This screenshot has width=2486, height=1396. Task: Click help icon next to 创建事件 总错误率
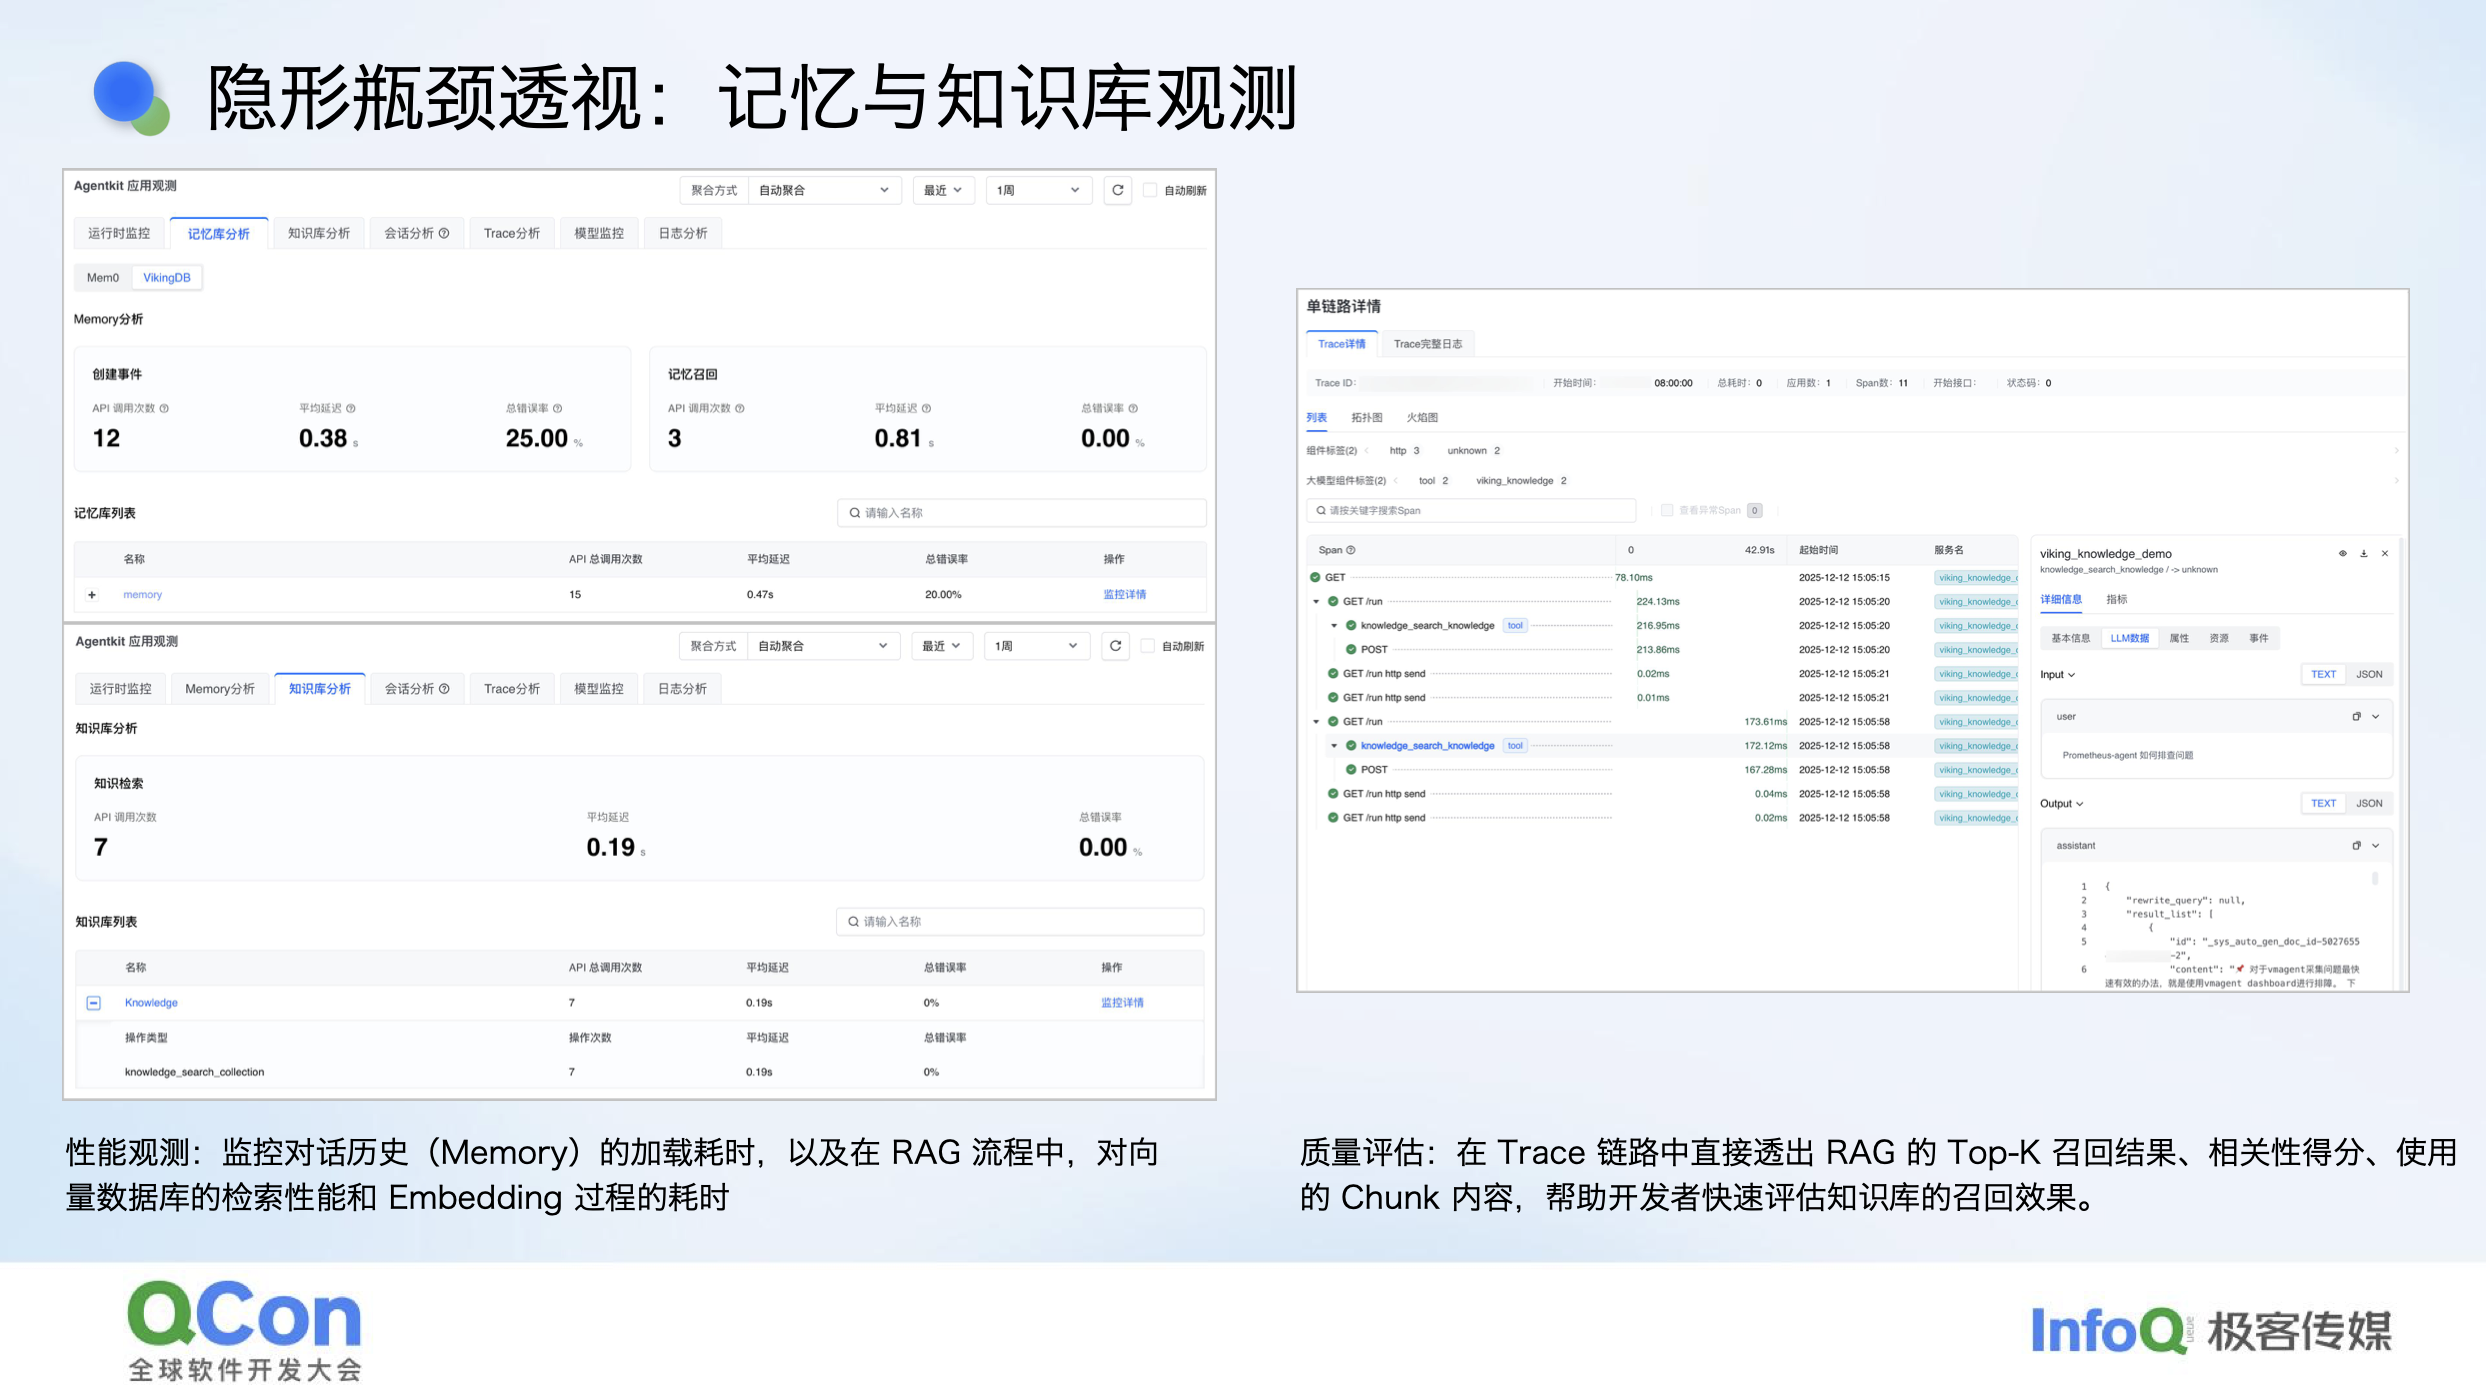click(558, 408)
